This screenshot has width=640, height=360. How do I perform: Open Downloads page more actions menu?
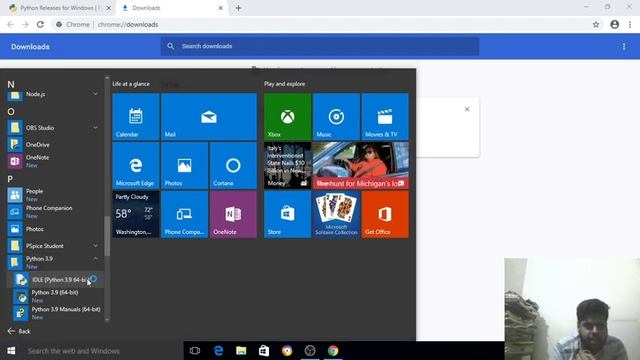624,47
